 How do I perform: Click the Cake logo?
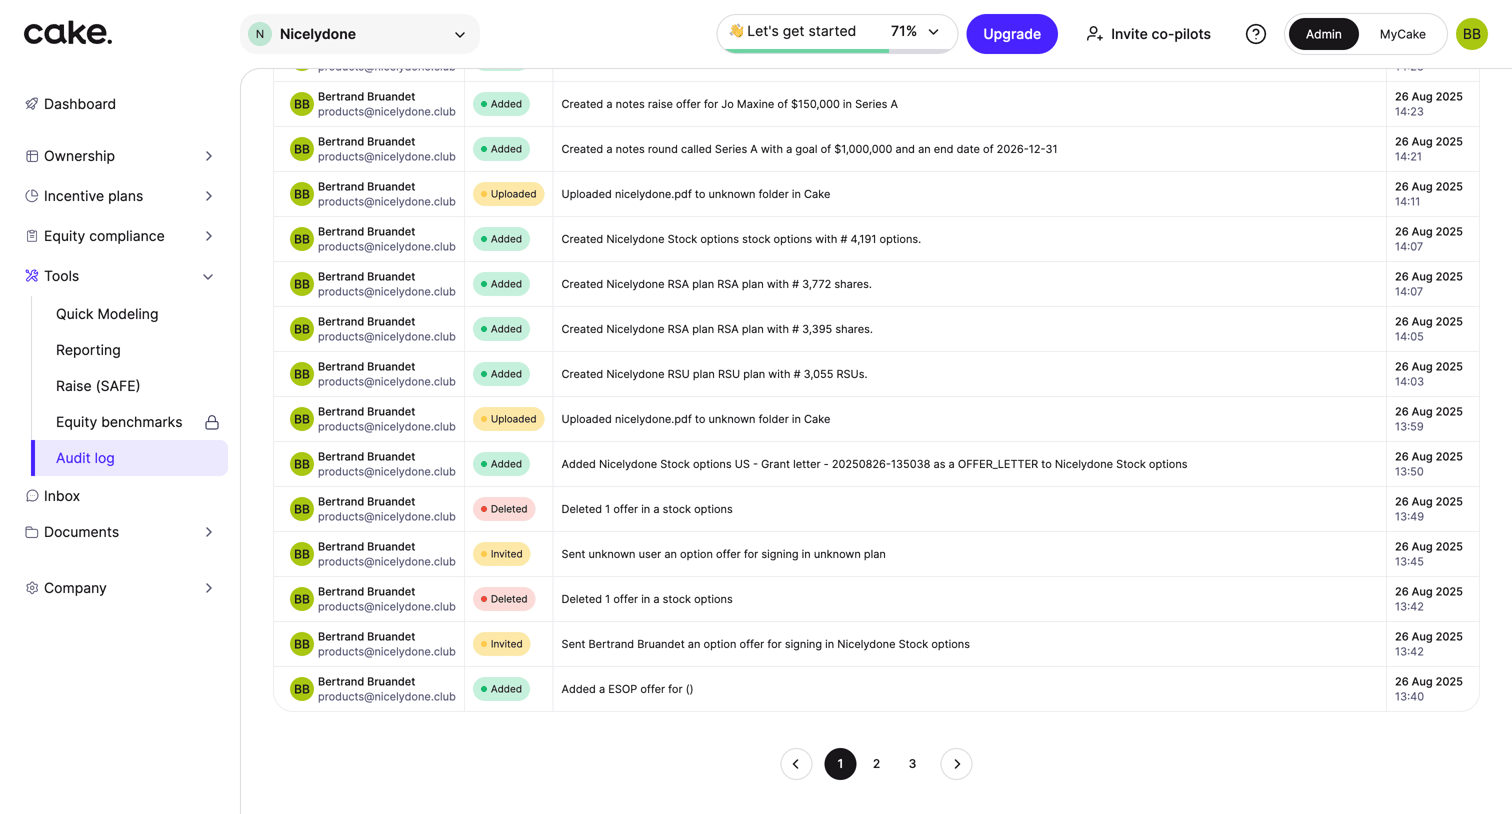click(68, 34)
